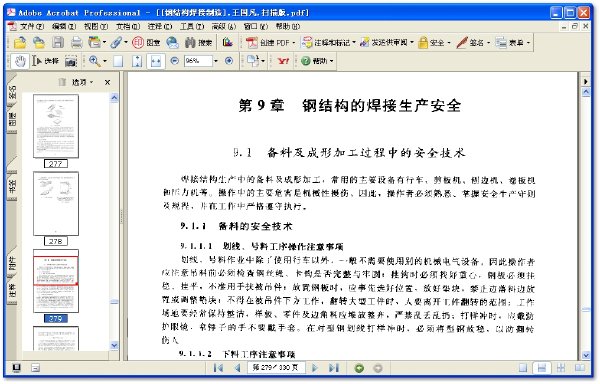Screen dimensions: 600x384
Task: Click the round zoom in button
Action: 229,61
